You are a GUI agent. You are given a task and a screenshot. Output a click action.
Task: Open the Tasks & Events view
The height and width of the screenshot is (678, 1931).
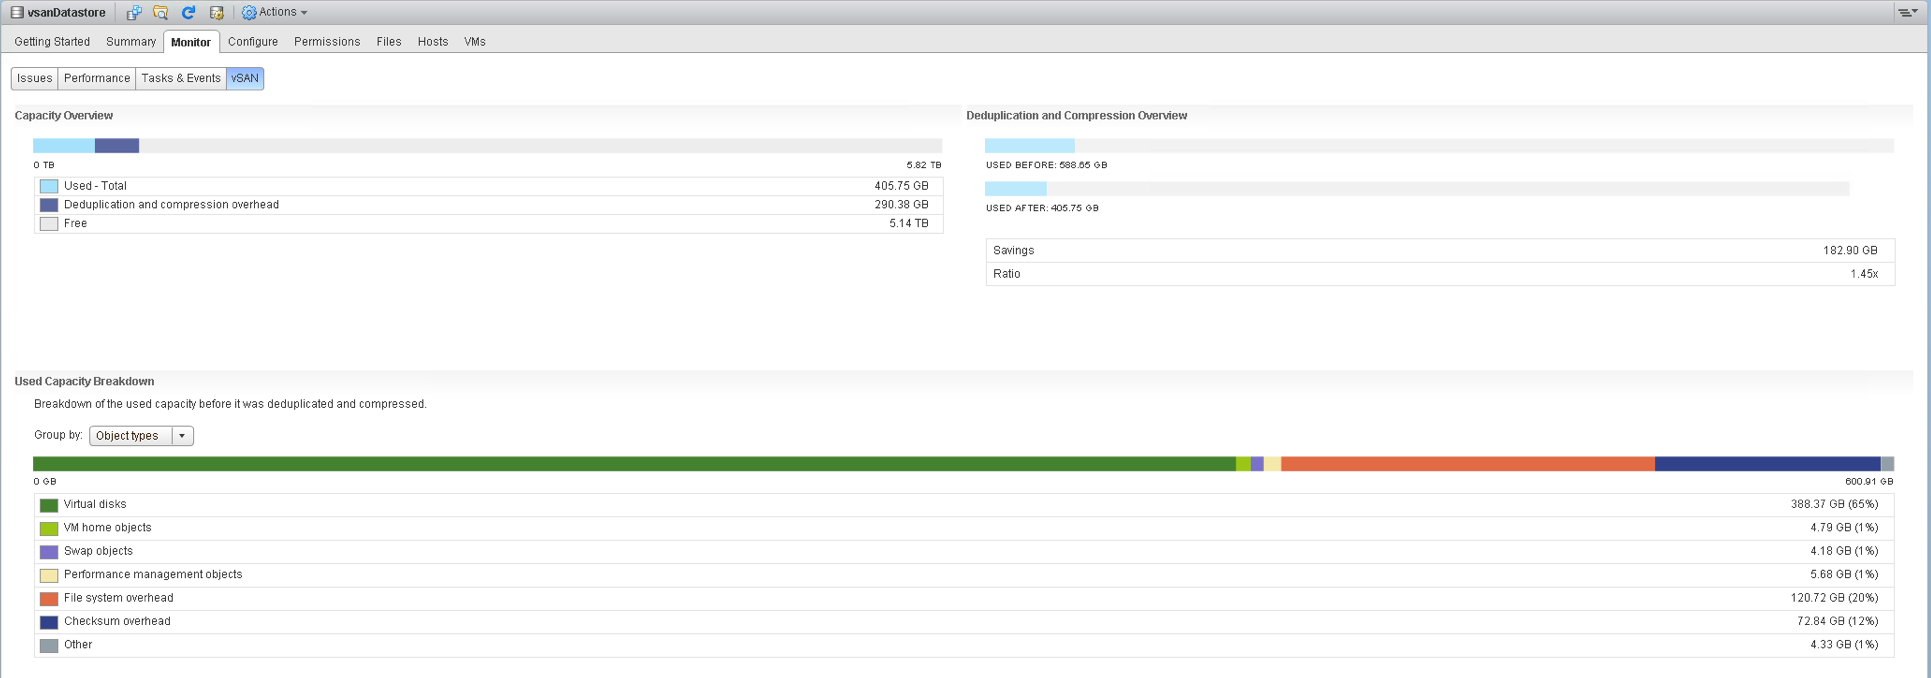[x=181, y=78]
